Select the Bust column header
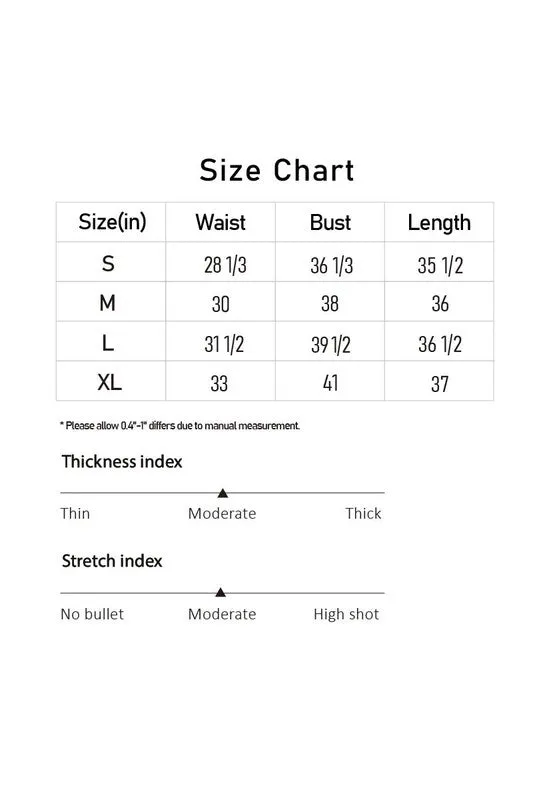 [330, 222]
